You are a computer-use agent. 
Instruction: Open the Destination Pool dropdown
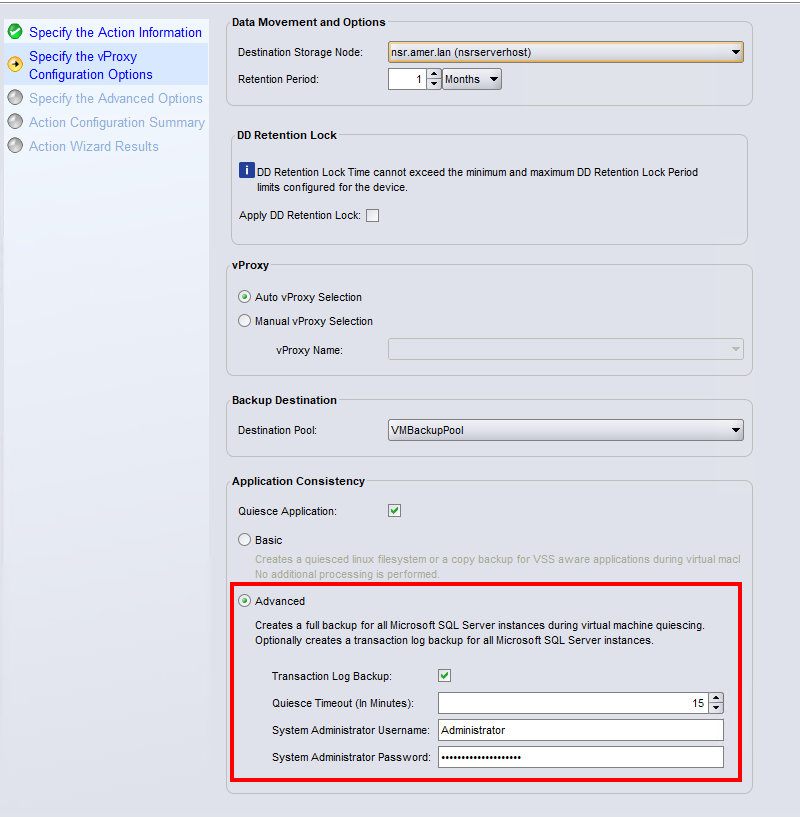[735, 429]
